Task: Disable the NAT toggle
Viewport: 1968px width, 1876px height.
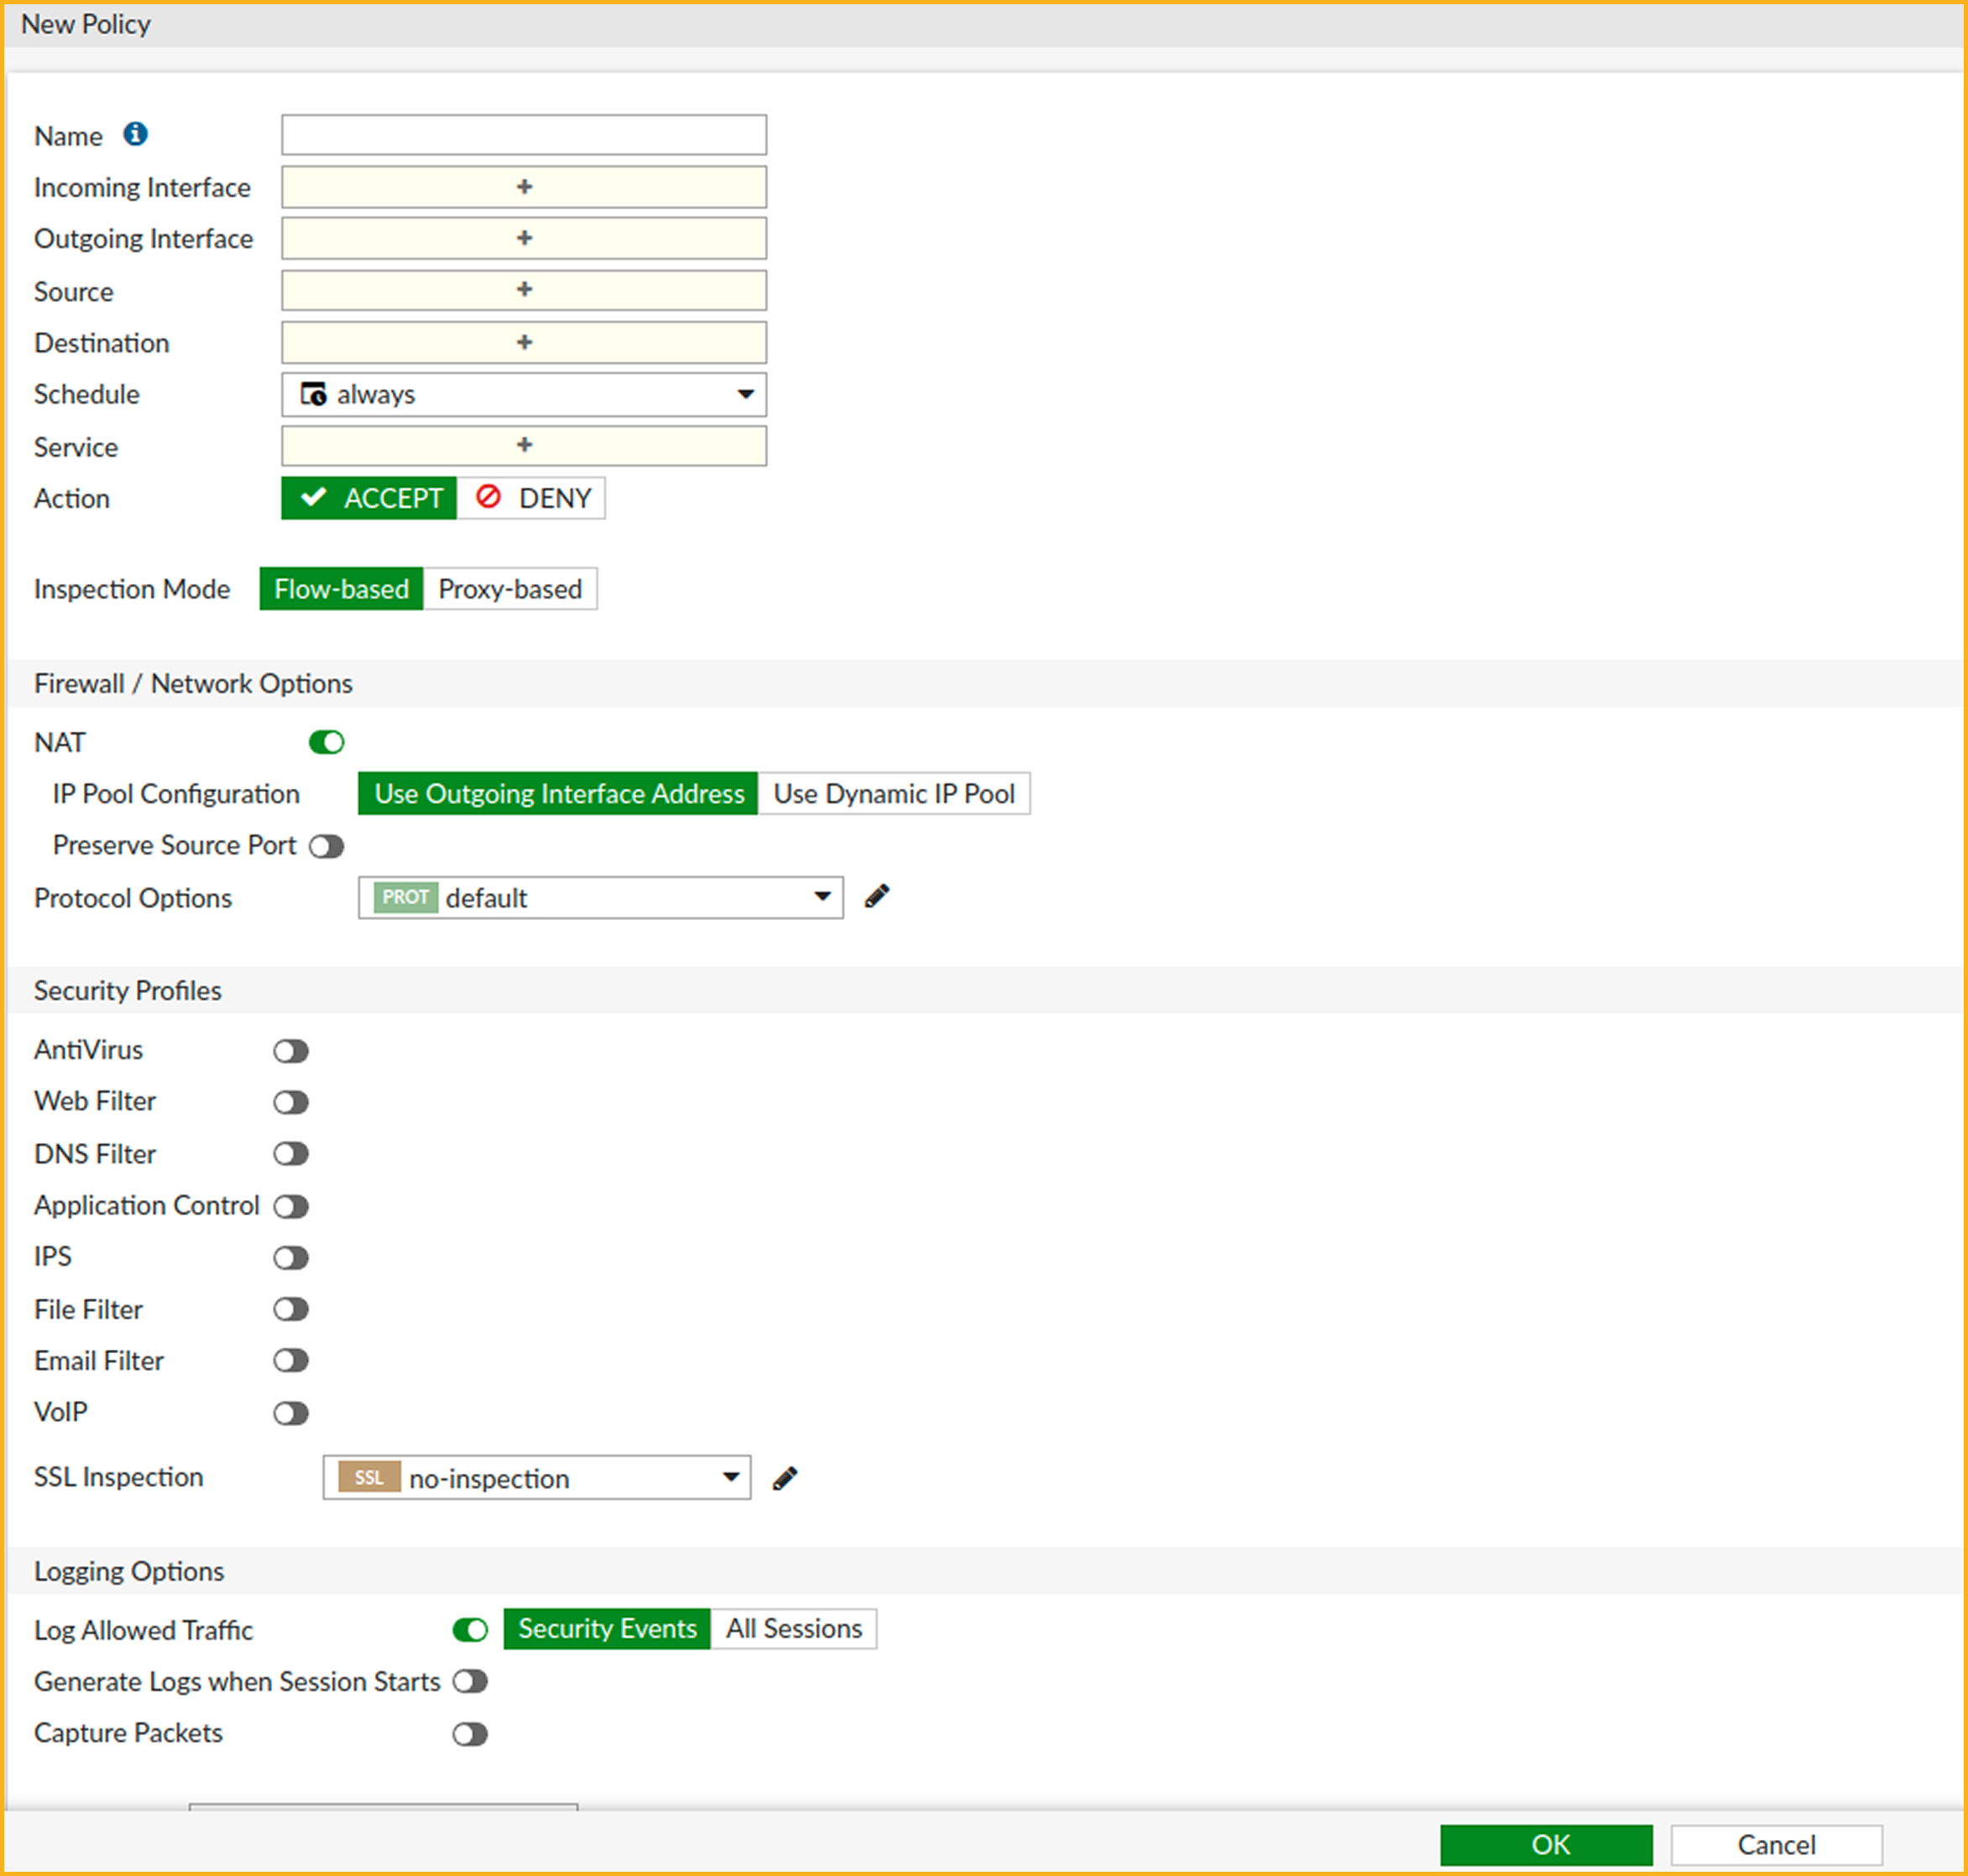Action: point(326,742)
